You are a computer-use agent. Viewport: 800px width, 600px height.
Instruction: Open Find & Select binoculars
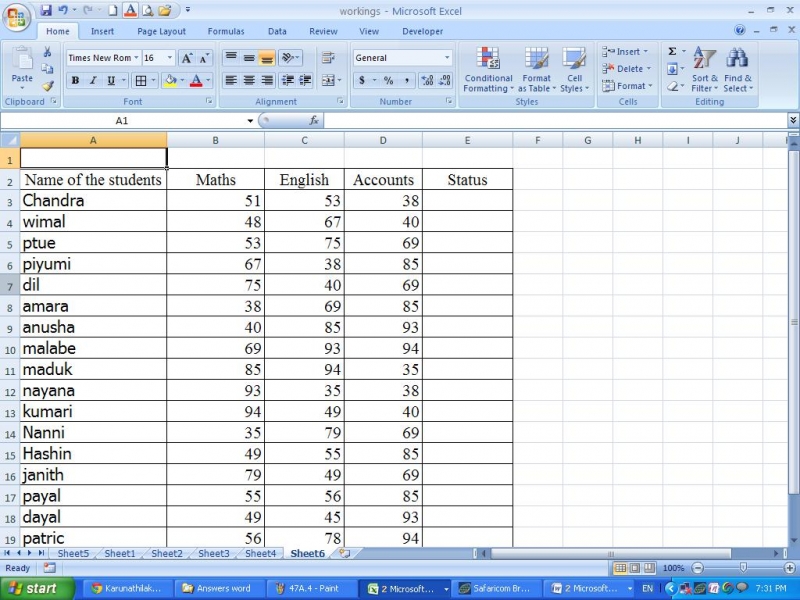click(x=738, y=69)
